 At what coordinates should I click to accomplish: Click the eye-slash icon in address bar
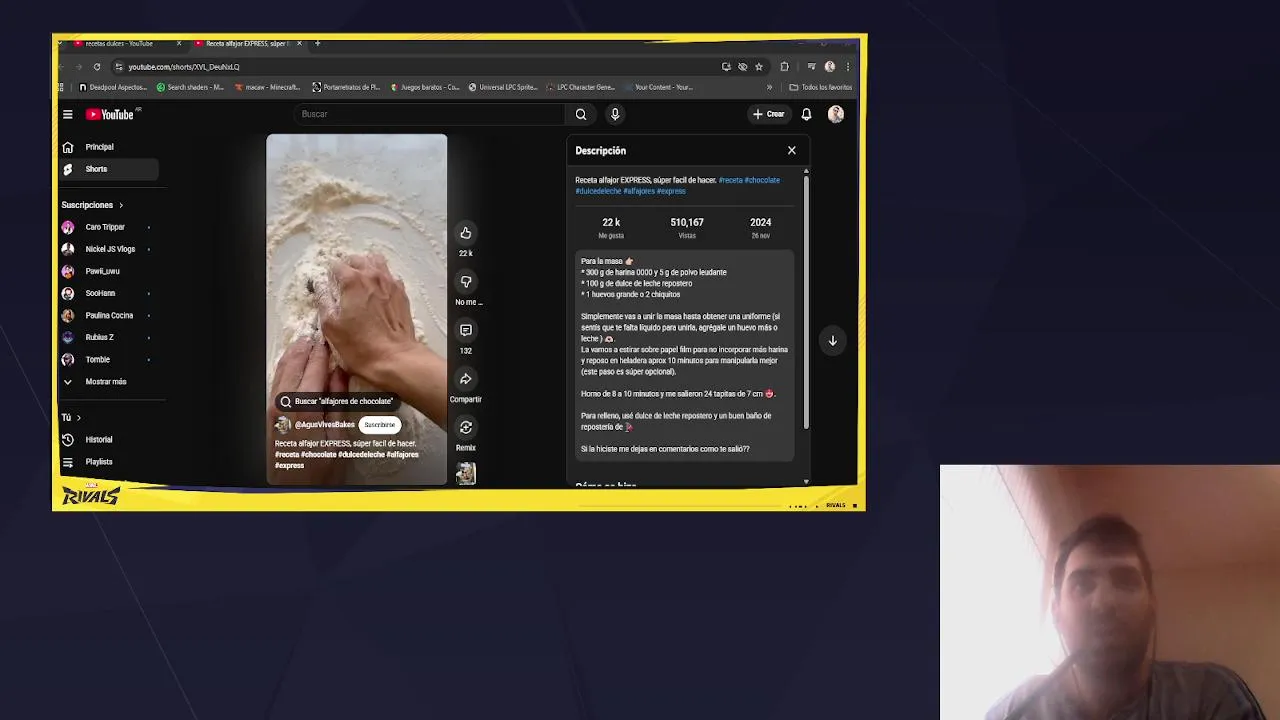pyautogui.click(x=742, y=67)
